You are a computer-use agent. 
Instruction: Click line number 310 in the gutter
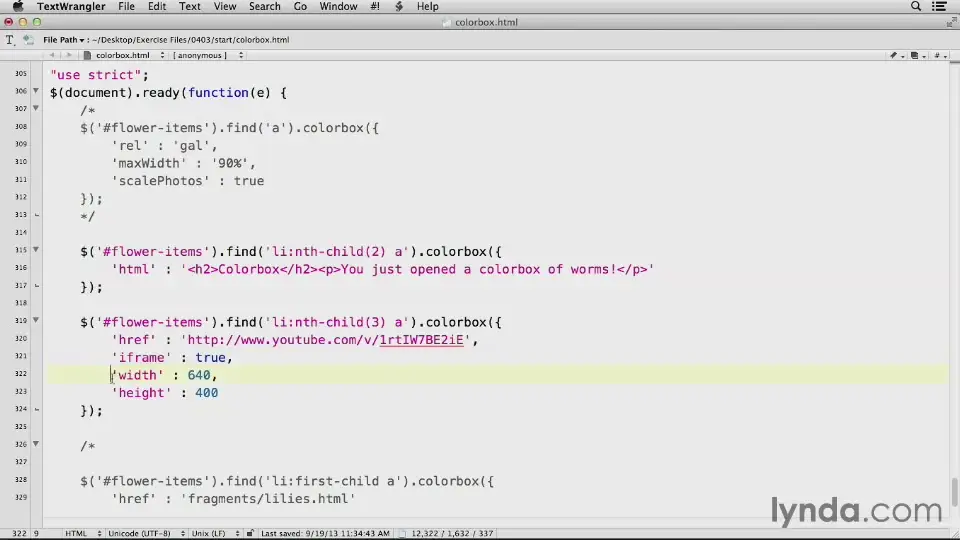tap(21, 162)
